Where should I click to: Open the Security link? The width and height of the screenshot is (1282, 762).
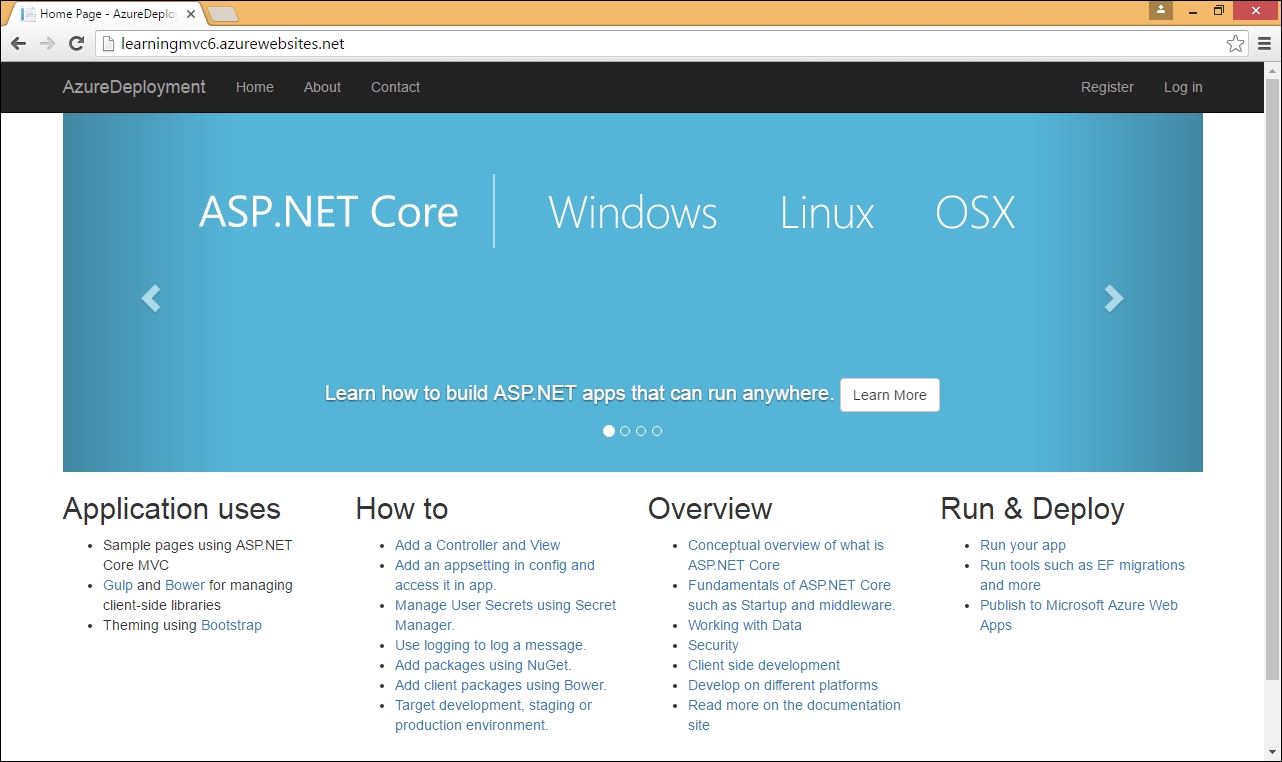pyautogui.click(x=713, y=645)
